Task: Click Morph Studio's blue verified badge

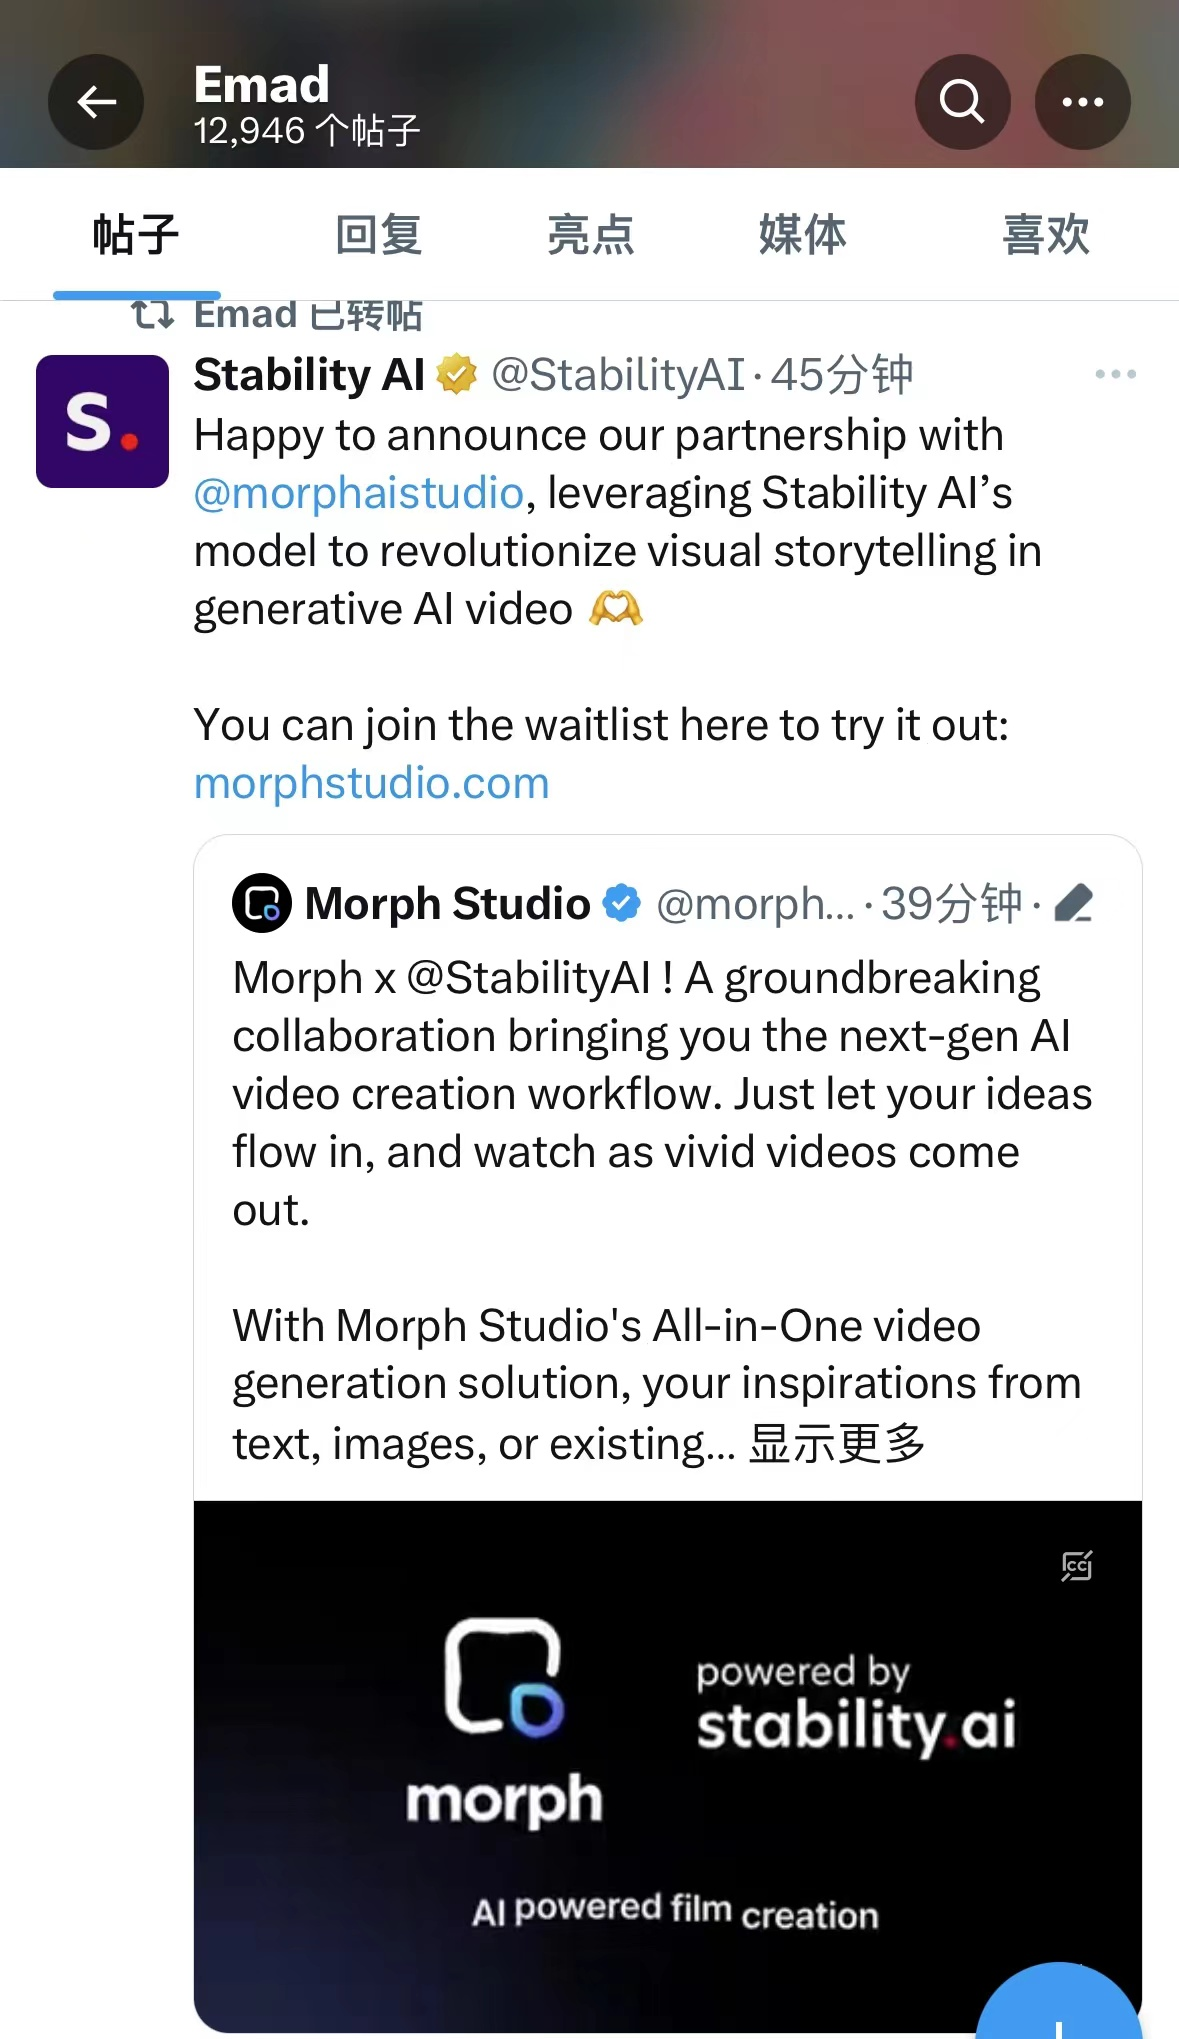Action: 620,901
